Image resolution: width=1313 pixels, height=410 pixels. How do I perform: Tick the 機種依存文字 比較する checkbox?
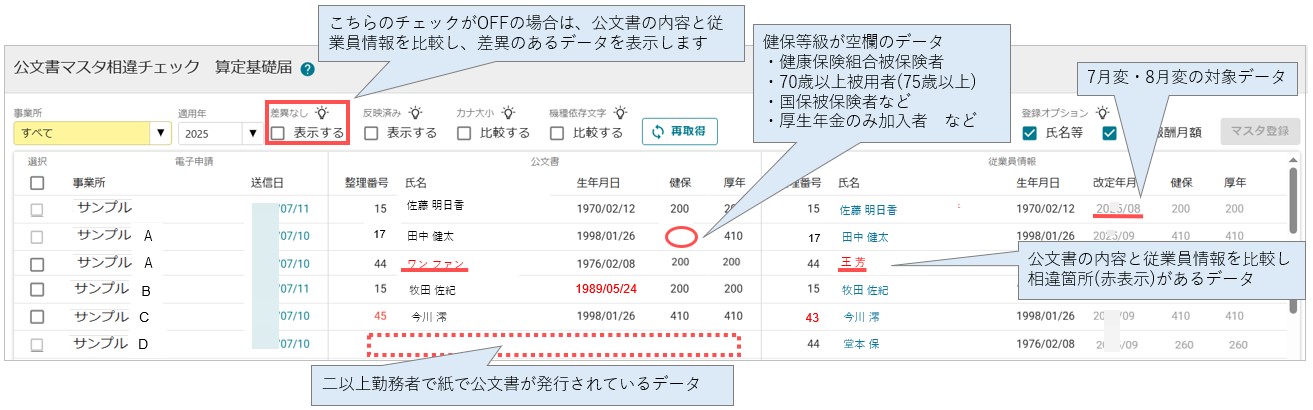point(557,132)
